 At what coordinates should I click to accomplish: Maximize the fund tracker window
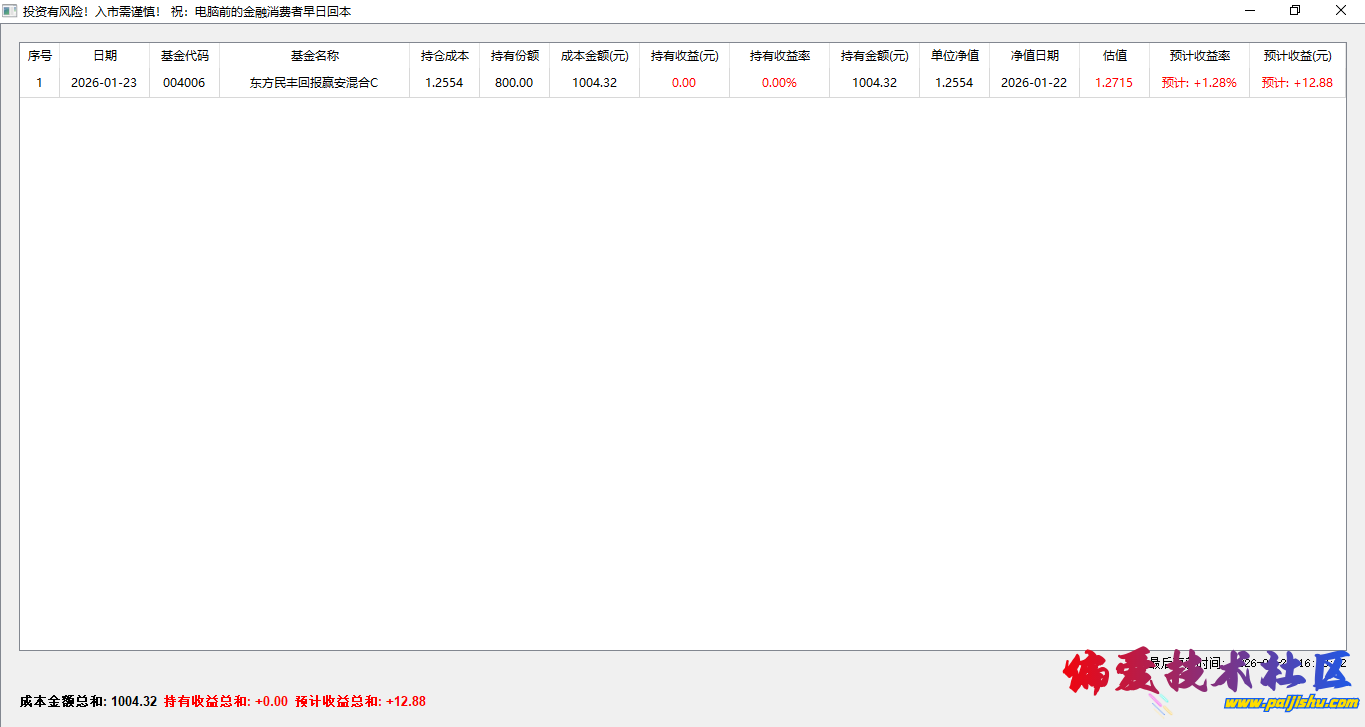(1295, 11)
